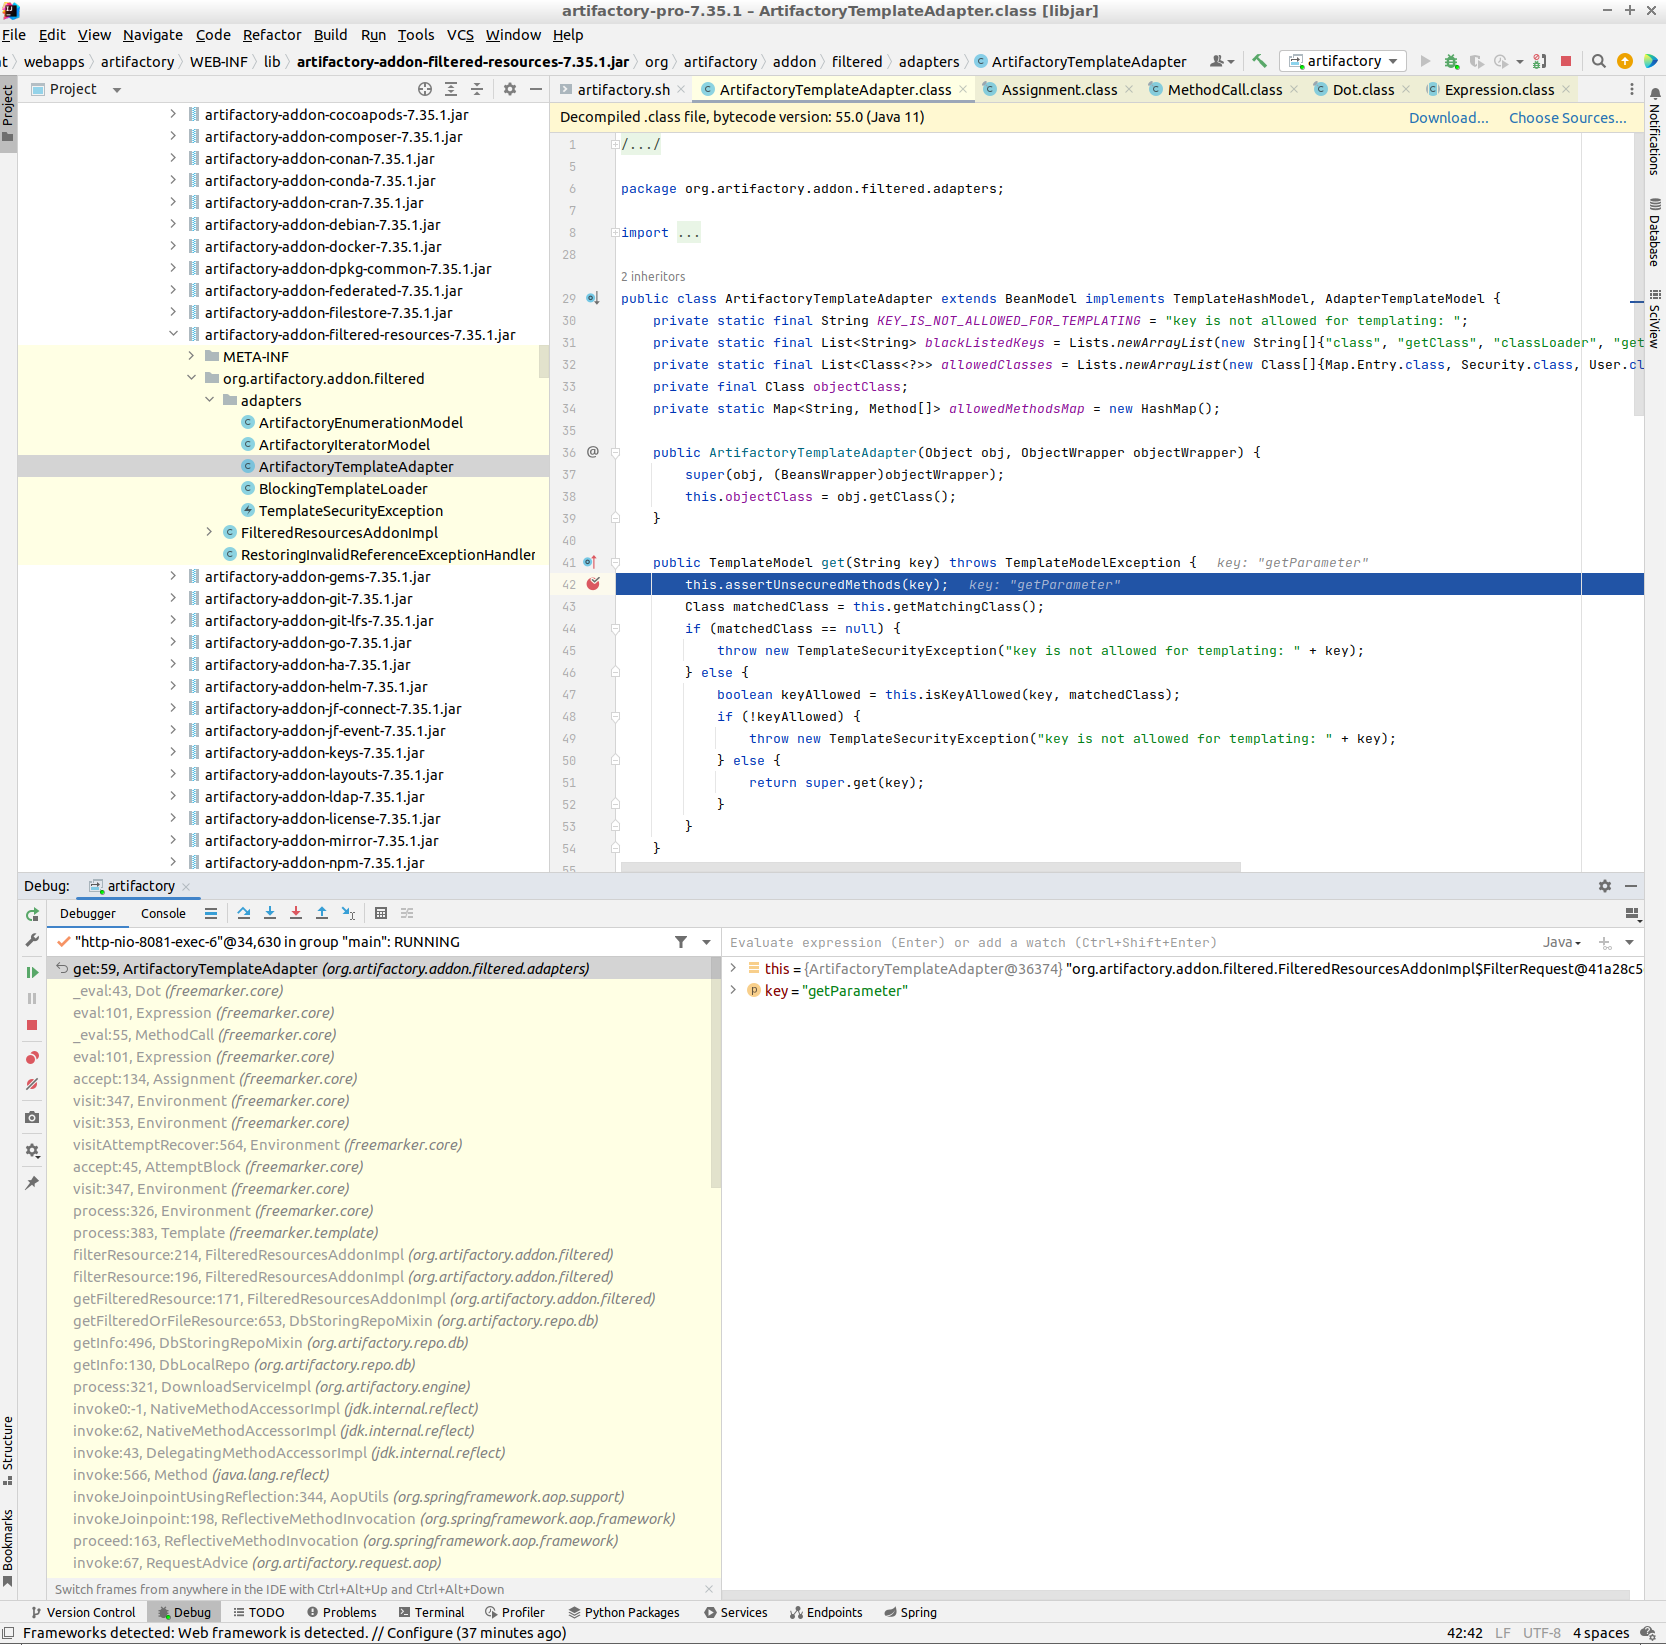This screenshot has height=1645, width=1666.
Task: Expand the FilteredResourcesAddonImpl tree node
Action: click(x=209, y=533)
